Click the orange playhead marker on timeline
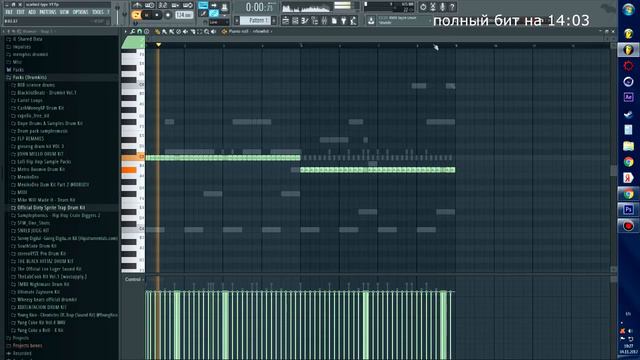The width and height of the screenshot is (640, 360). click(x=158, y=44)
